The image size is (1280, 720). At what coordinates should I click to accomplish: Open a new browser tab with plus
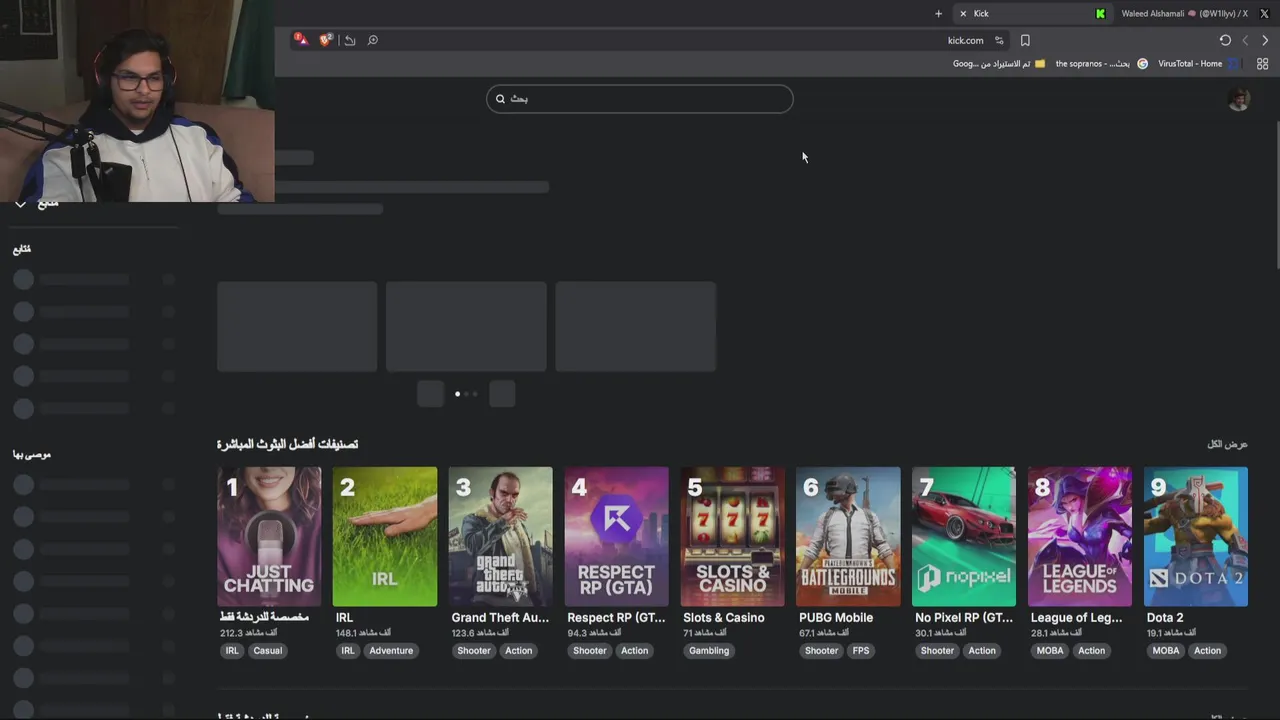(938, 13)
